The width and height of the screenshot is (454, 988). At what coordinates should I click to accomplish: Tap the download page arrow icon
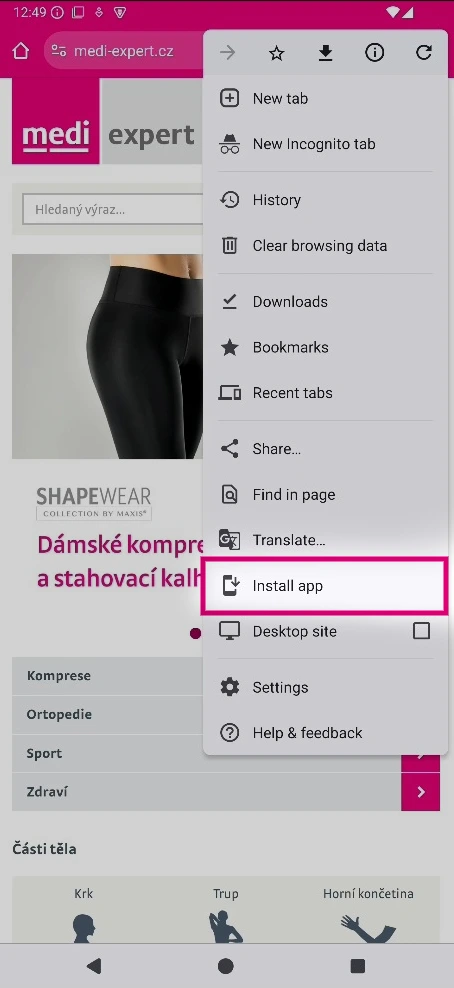point(325,54)
